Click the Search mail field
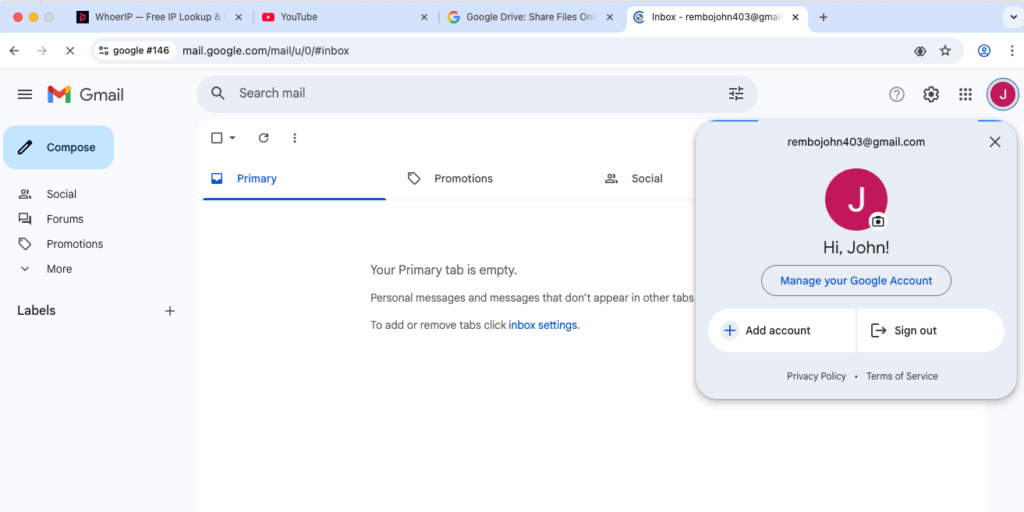Screen dimensions: 1024x512 (x=477, y=93)
